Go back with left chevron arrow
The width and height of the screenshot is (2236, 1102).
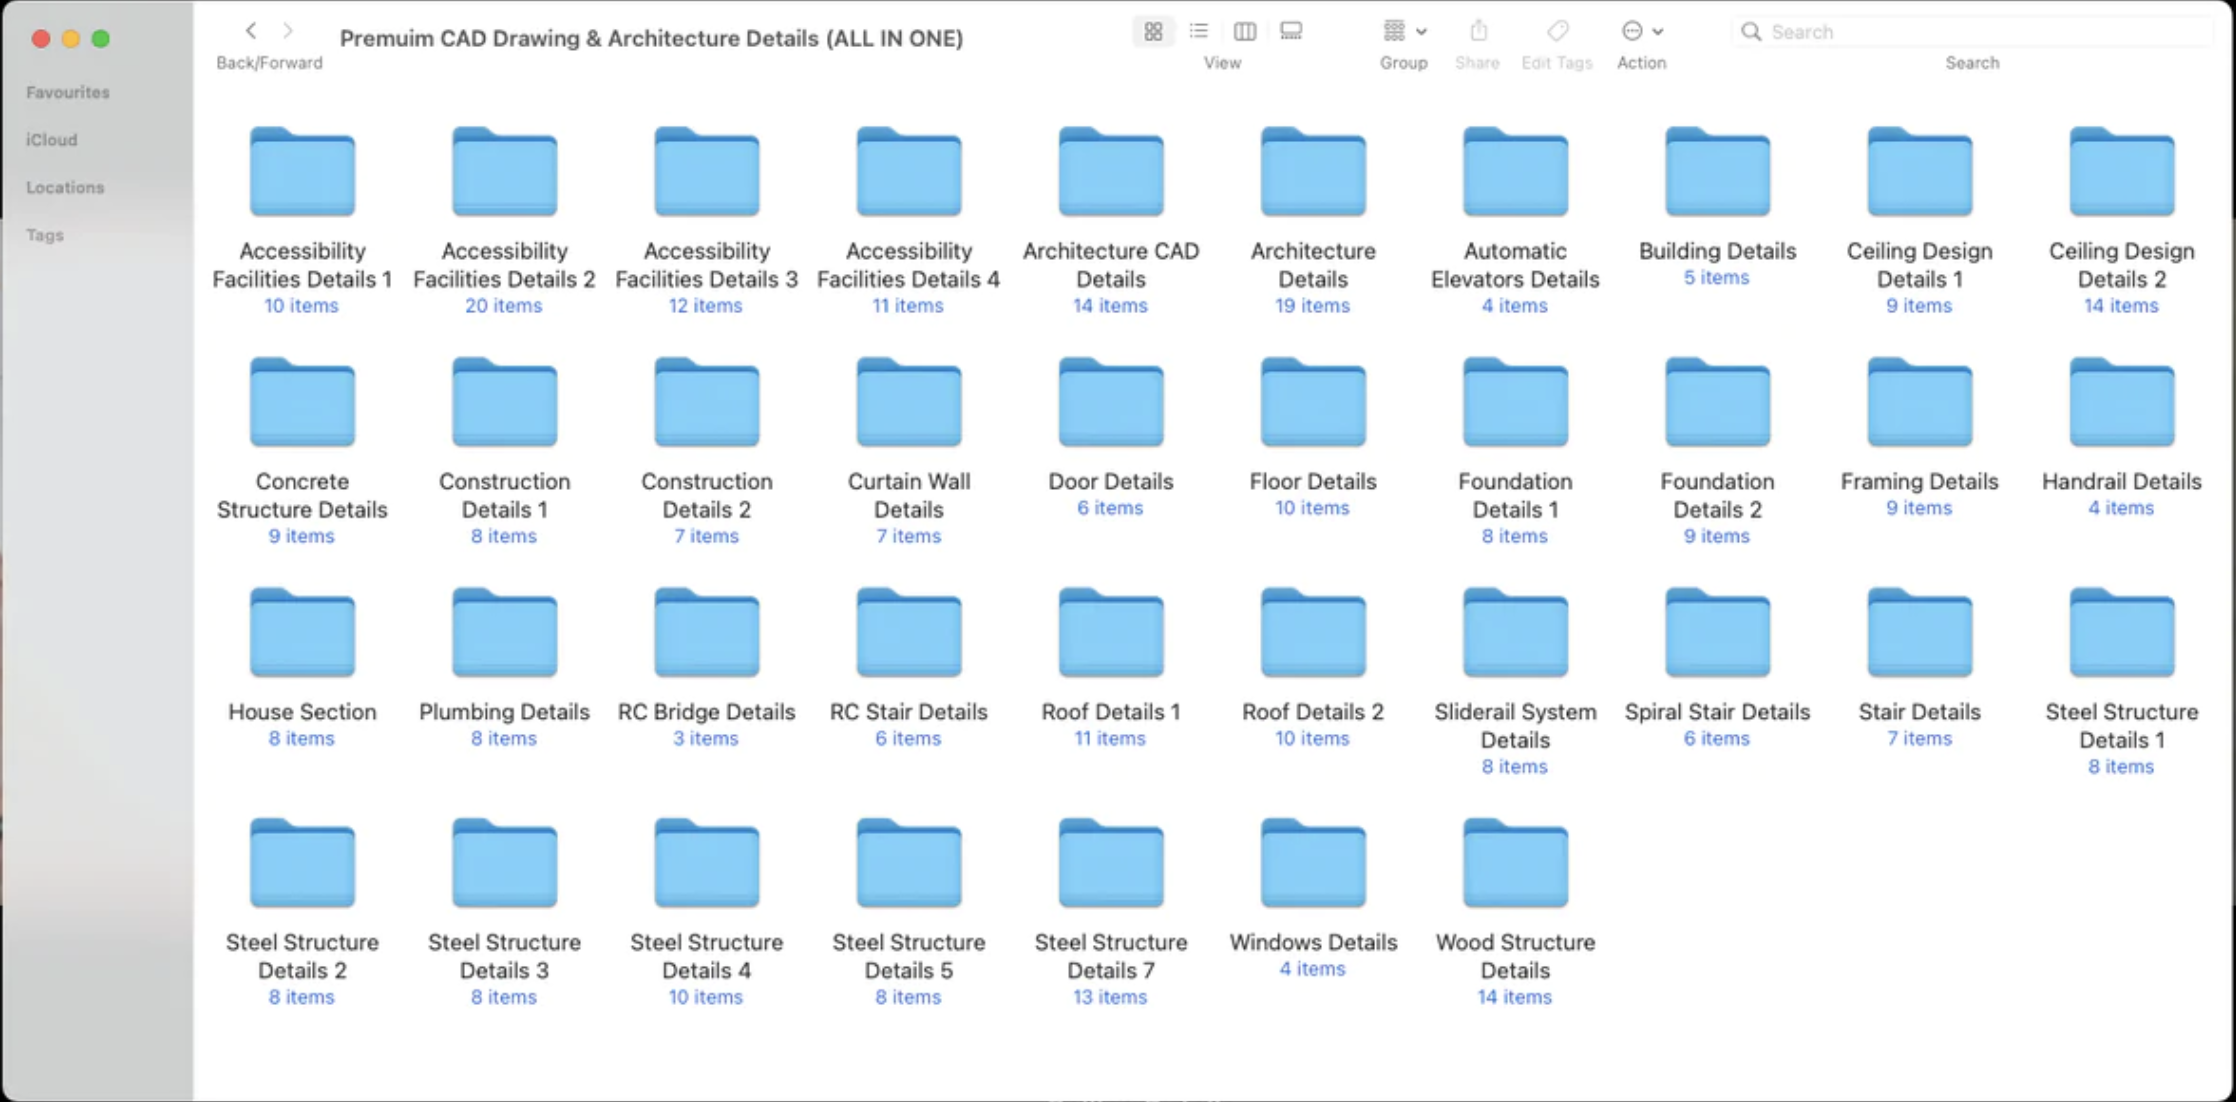click(251, 31)
